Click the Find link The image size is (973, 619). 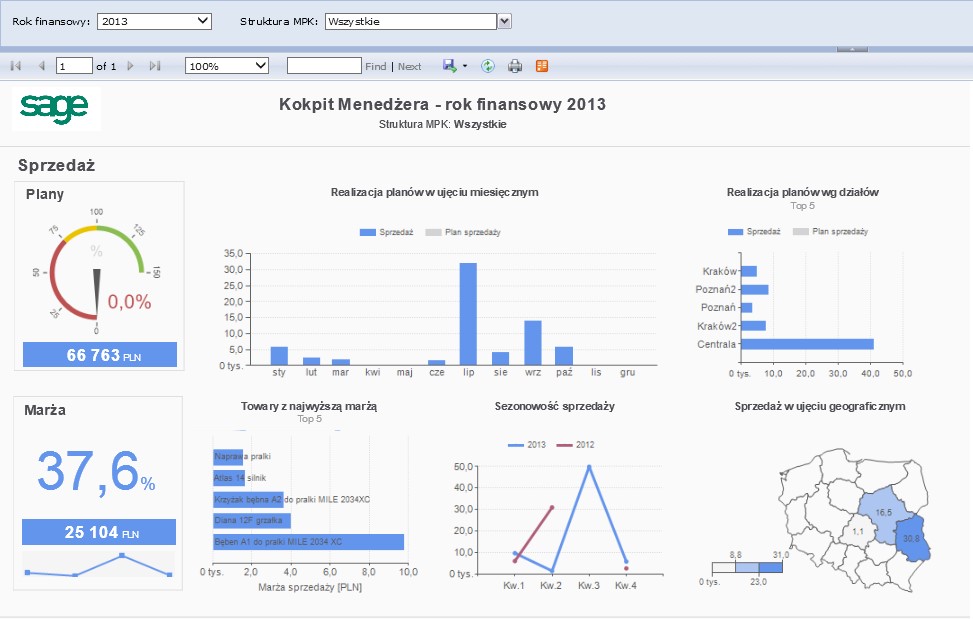[375, 67]
